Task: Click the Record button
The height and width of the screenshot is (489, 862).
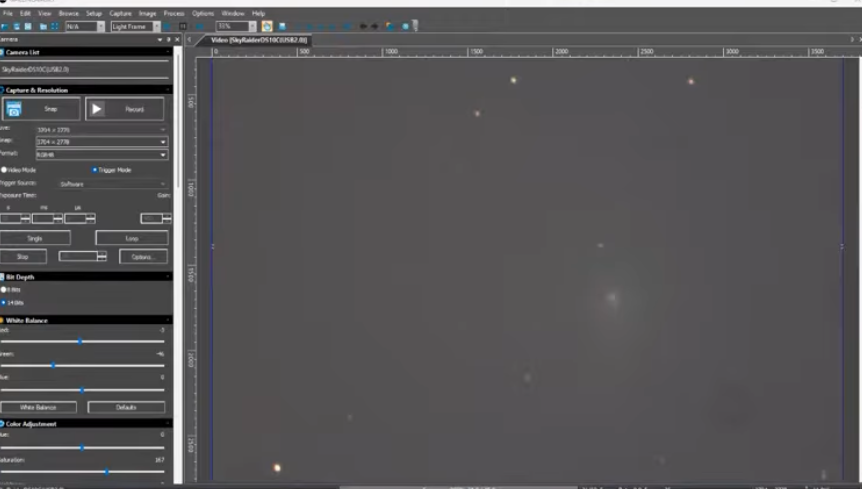Action: tap(124, 109)
